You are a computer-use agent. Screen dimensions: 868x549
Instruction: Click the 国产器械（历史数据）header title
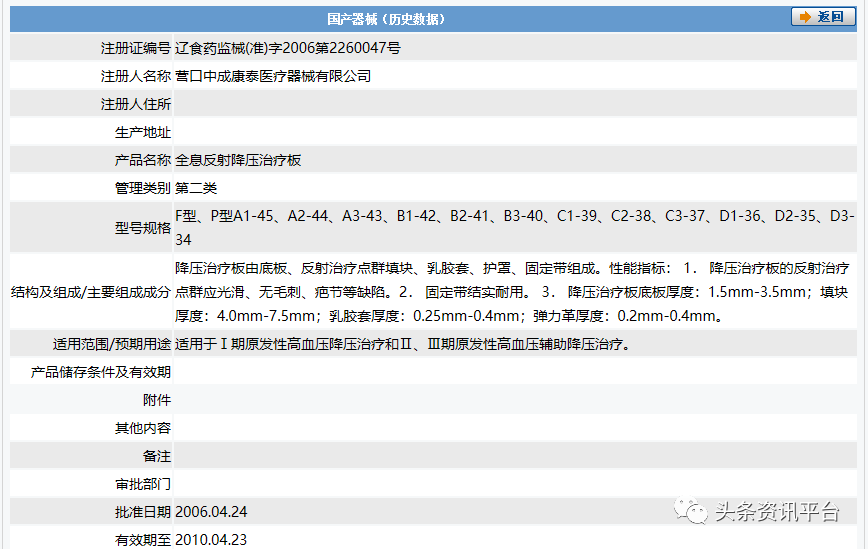pos(386,19)
